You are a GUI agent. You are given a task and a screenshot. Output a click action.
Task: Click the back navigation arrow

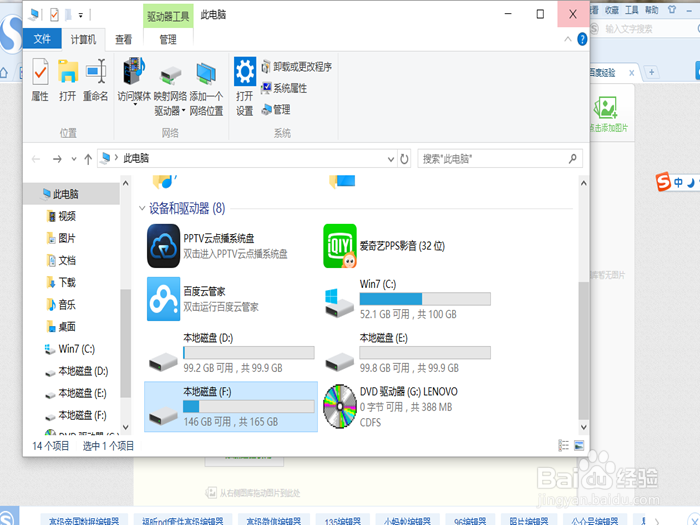[x=36, y=158]
